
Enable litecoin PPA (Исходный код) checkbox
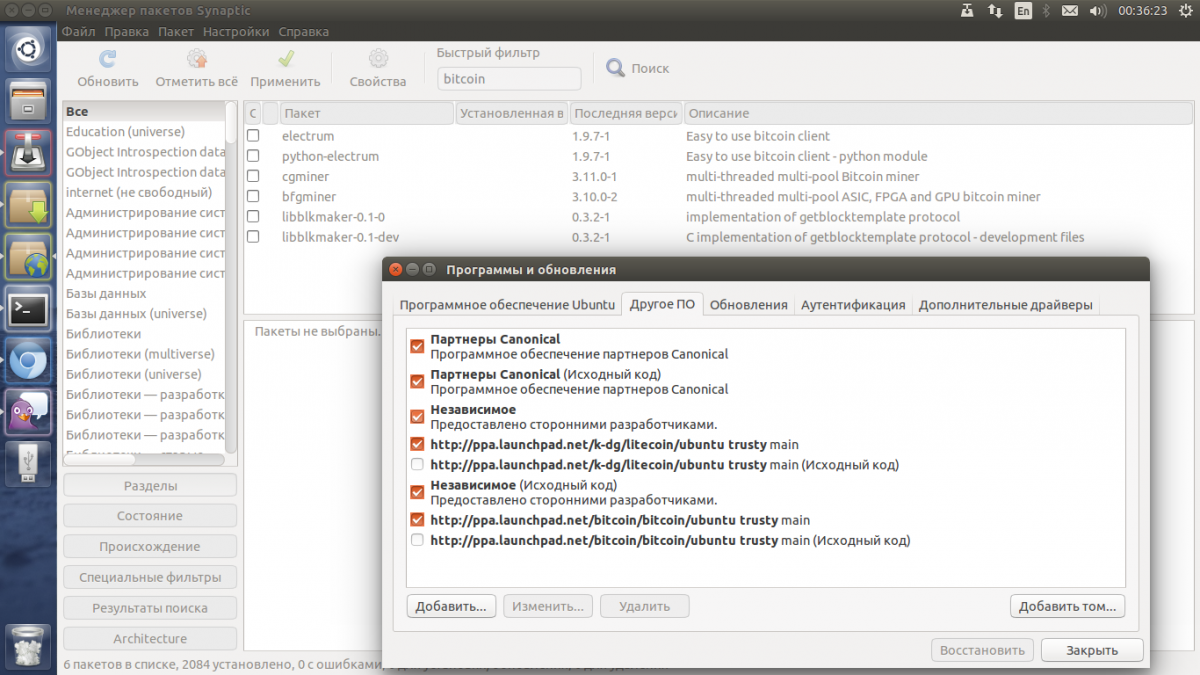click(x=417, y=465)
